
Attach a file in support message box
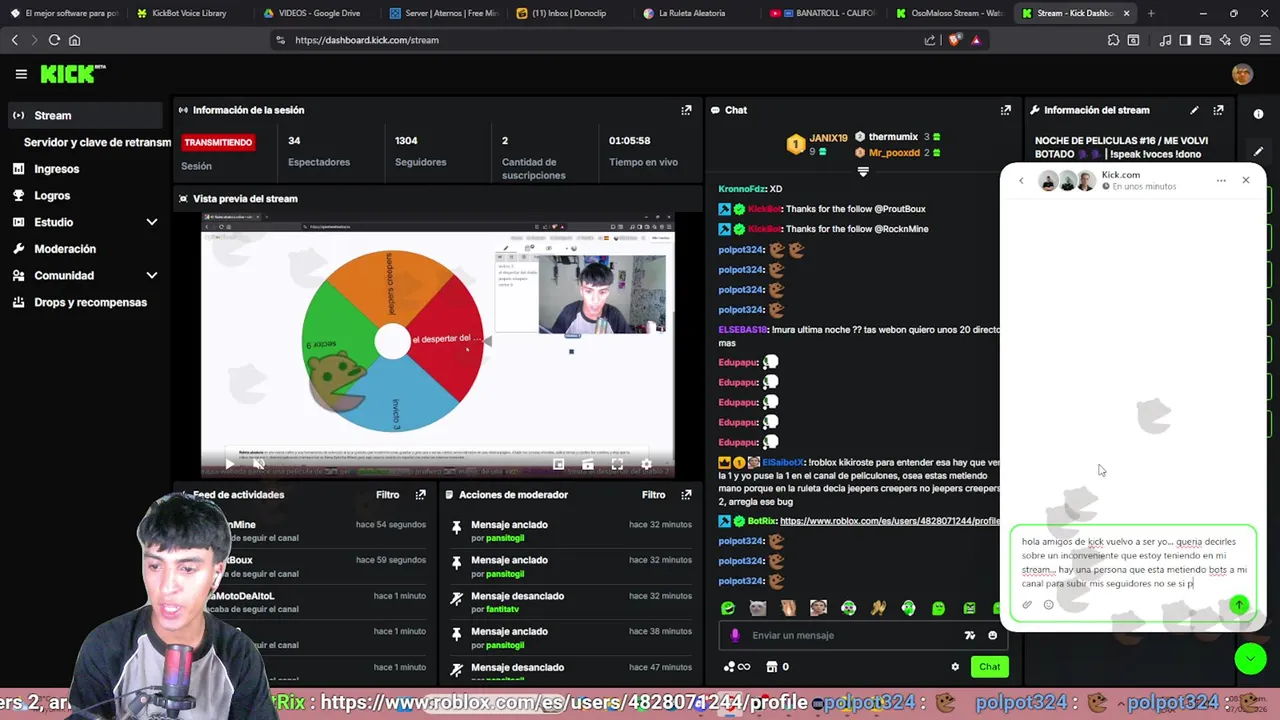(1027, 605)
